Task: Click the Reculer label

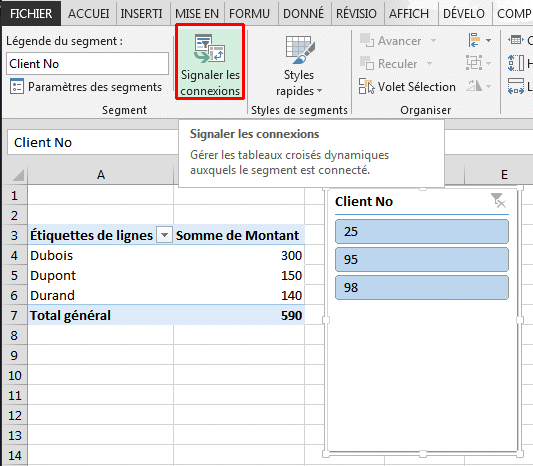Action: pyautogui.click(x=397, y=64)
